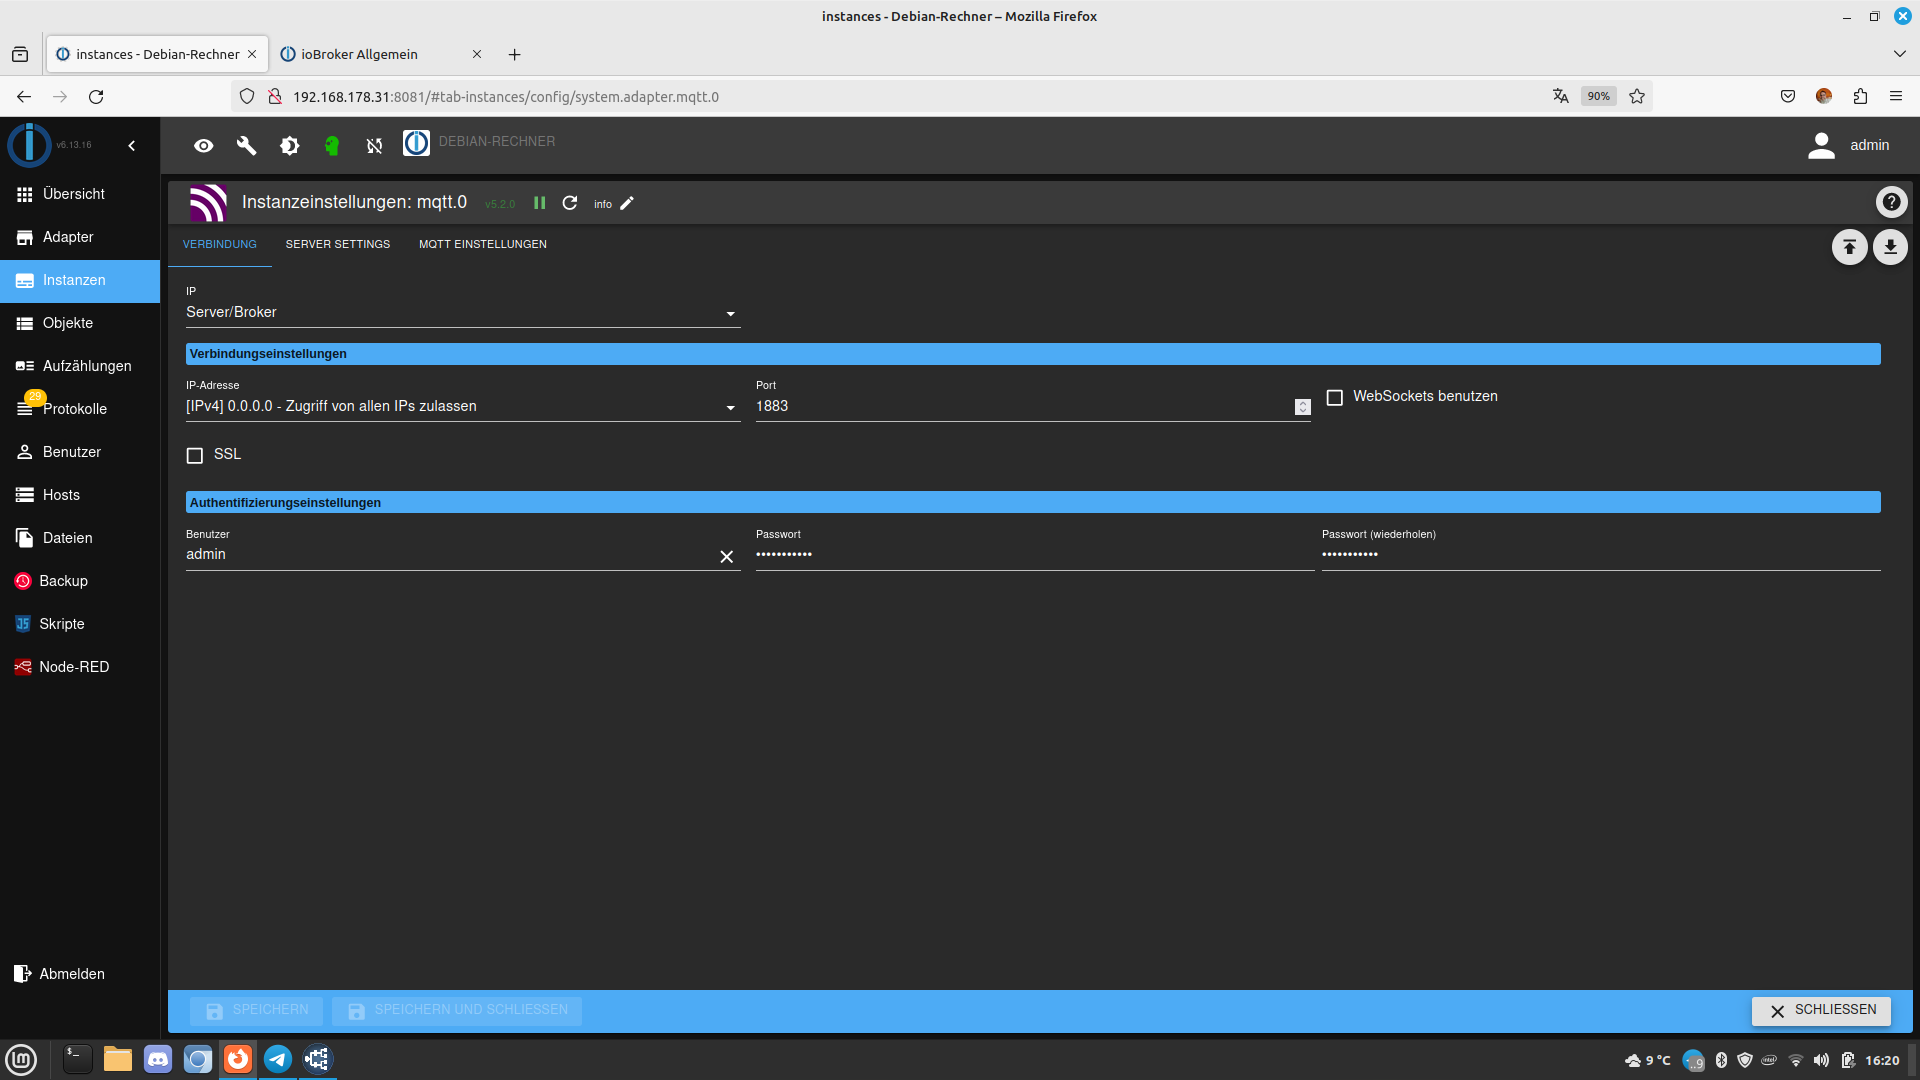1920x1080 pixels.
Task: Toggle the theme brightness icon
Action: pos(289,146)
